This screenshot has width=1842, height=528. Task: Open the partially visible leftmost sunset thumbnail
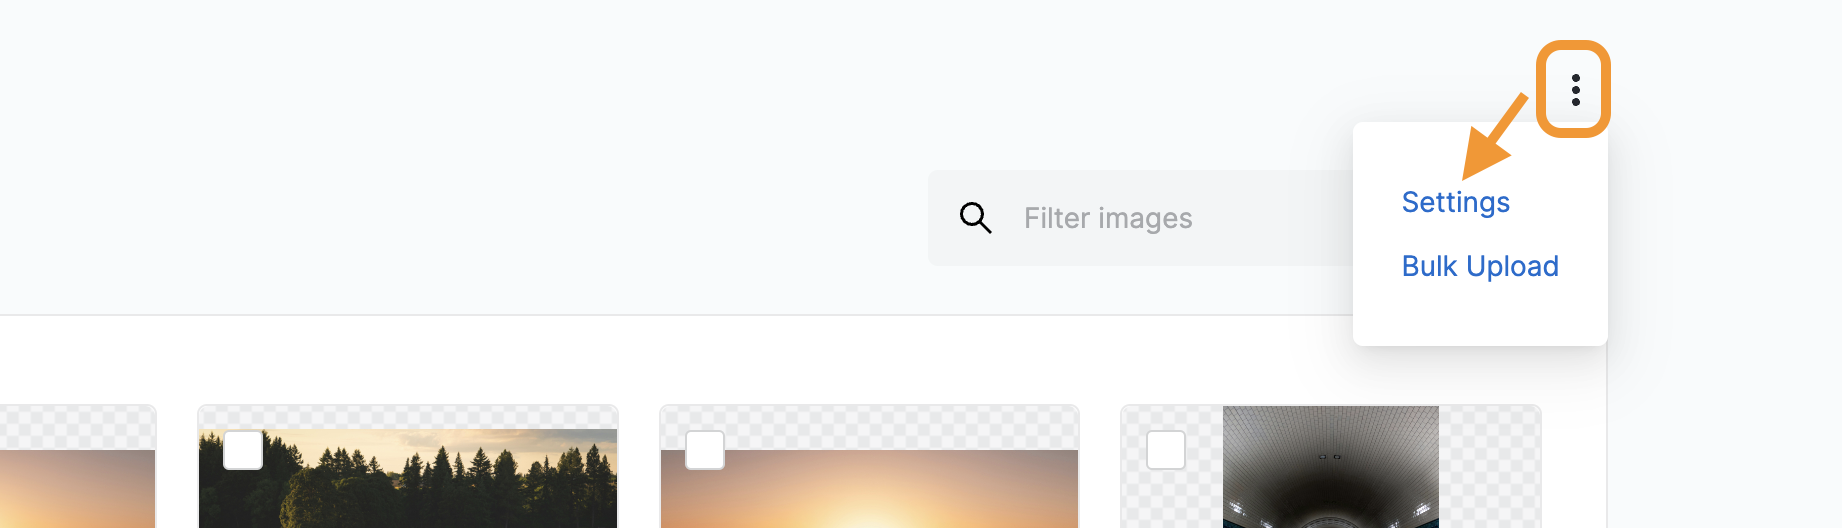coord(77,489)
